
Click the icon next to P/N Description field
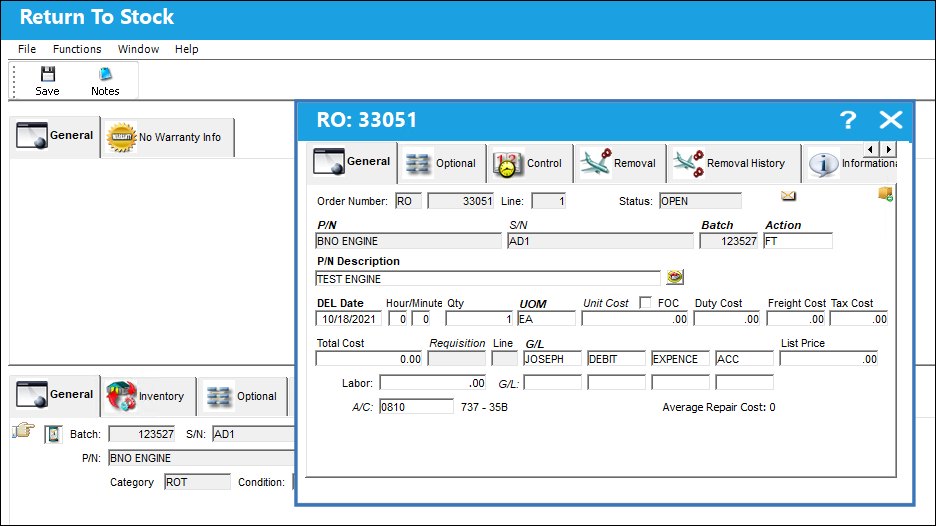675,277
